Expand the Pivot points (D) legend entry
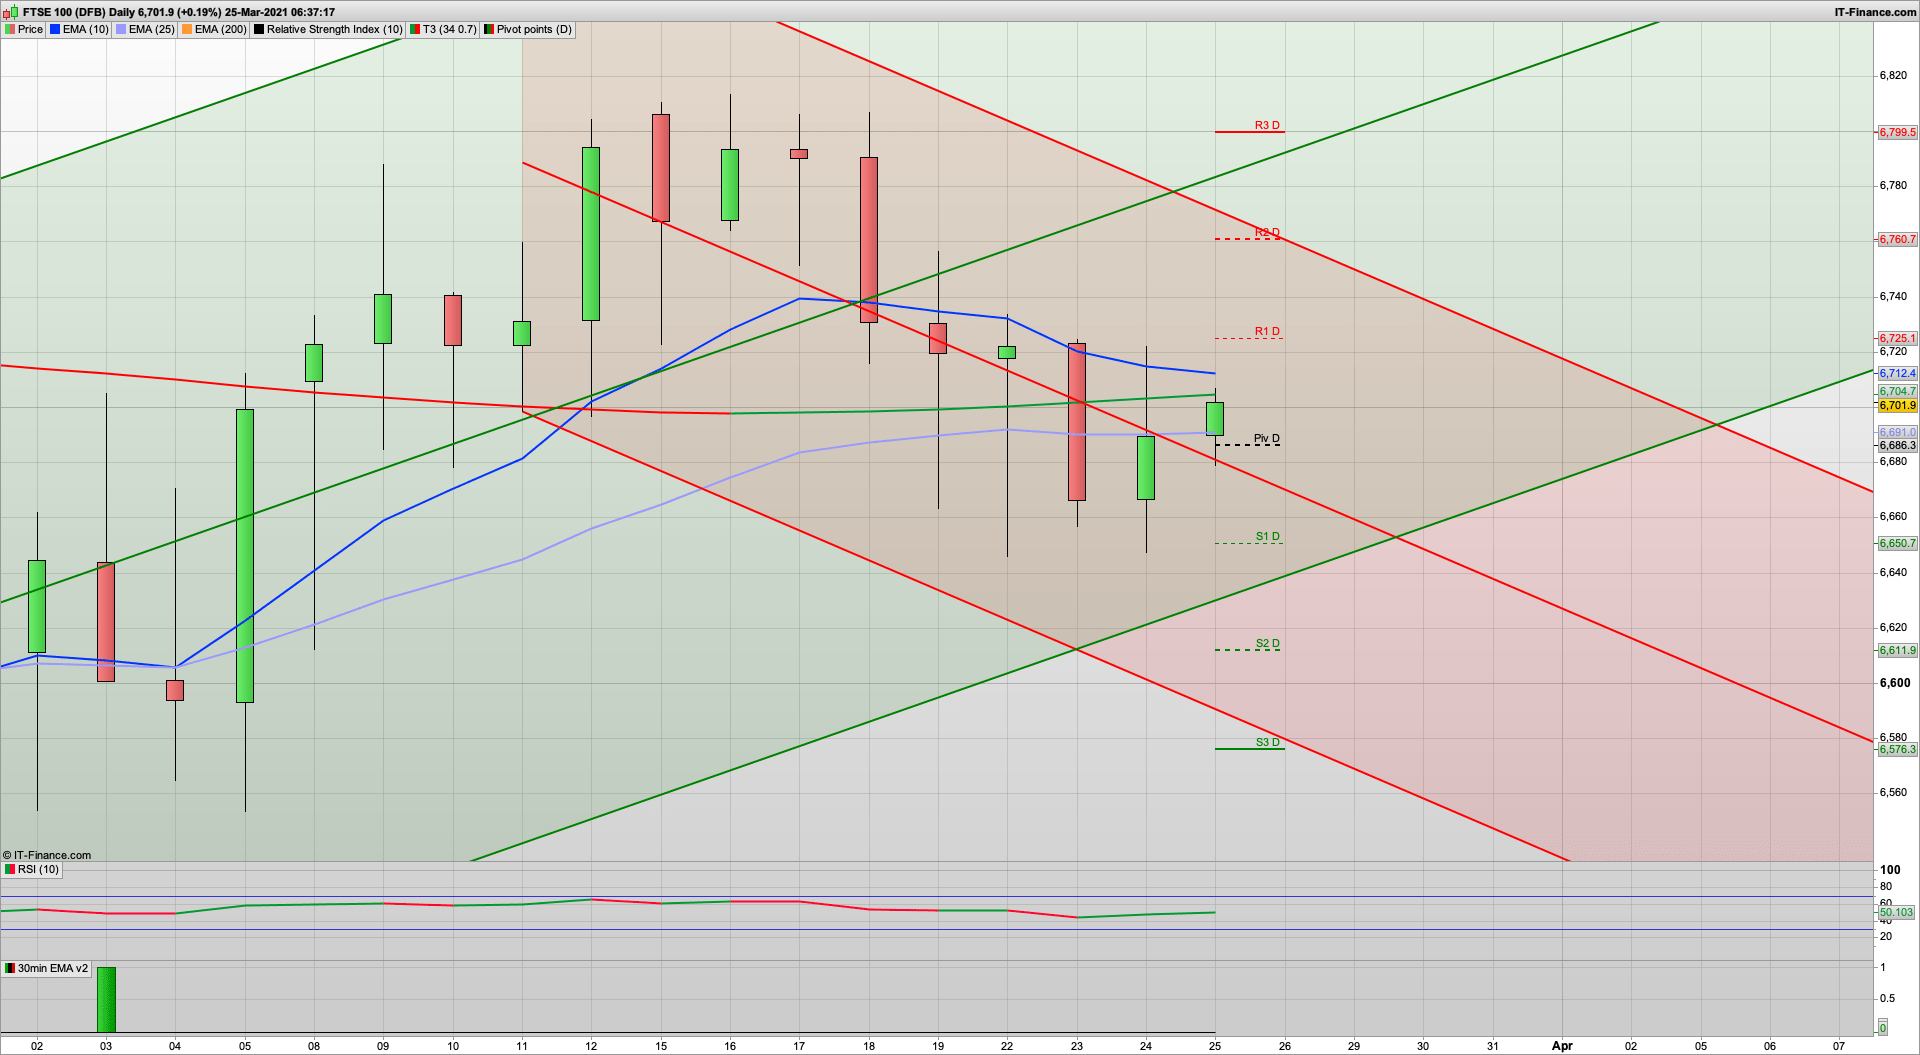The image size is (1920, 1055). (x=528, y=29)
